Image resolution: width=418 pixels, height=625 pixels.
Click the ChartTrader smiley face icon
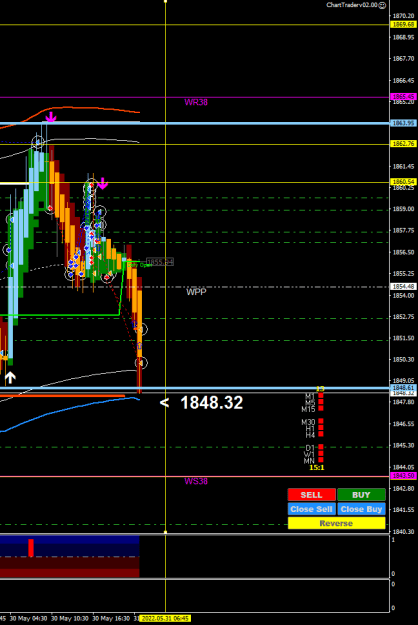[382, 5]
